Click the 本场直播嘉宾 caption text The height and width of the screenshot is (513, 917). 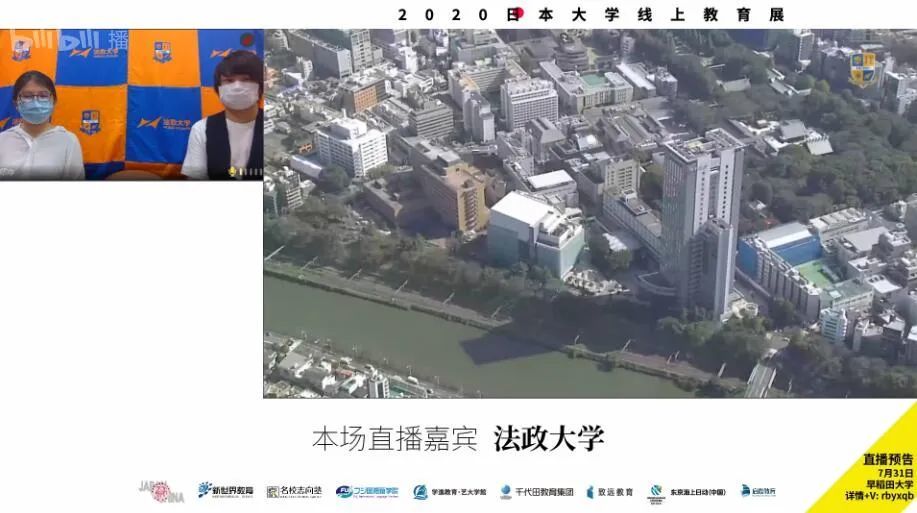395,439
